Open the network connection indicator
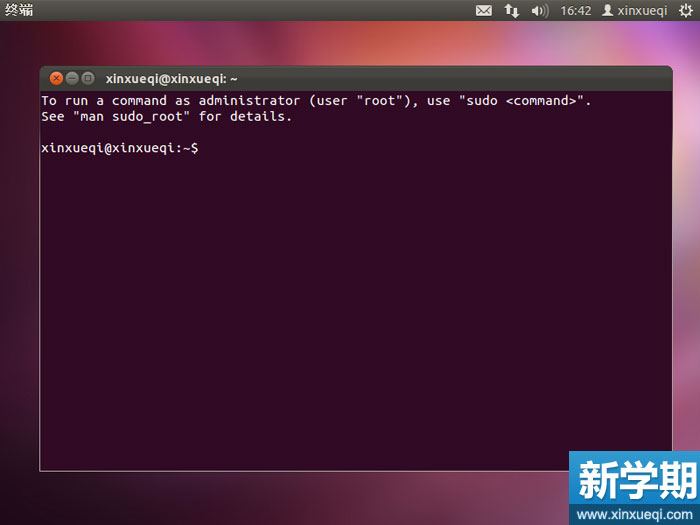The width and height of the screenshot is (700, 525). pyautogui.click(x=512, y=10)
